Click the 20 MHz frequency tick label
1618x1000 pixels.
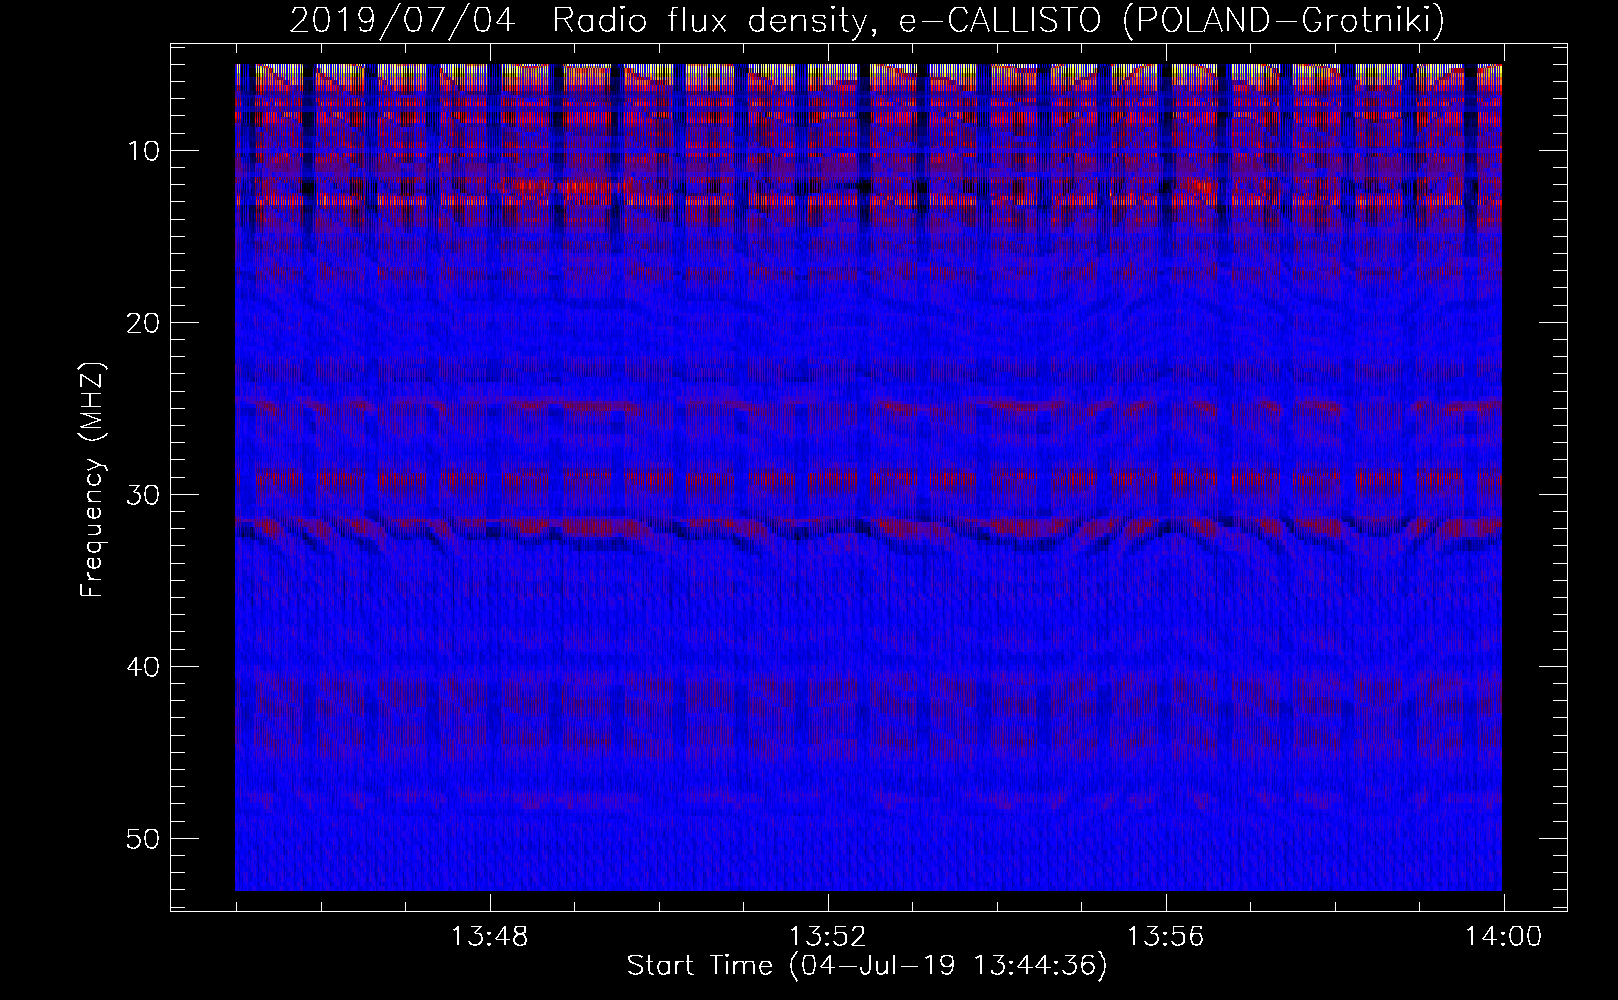pyautogui.click(x=143, y=323)
